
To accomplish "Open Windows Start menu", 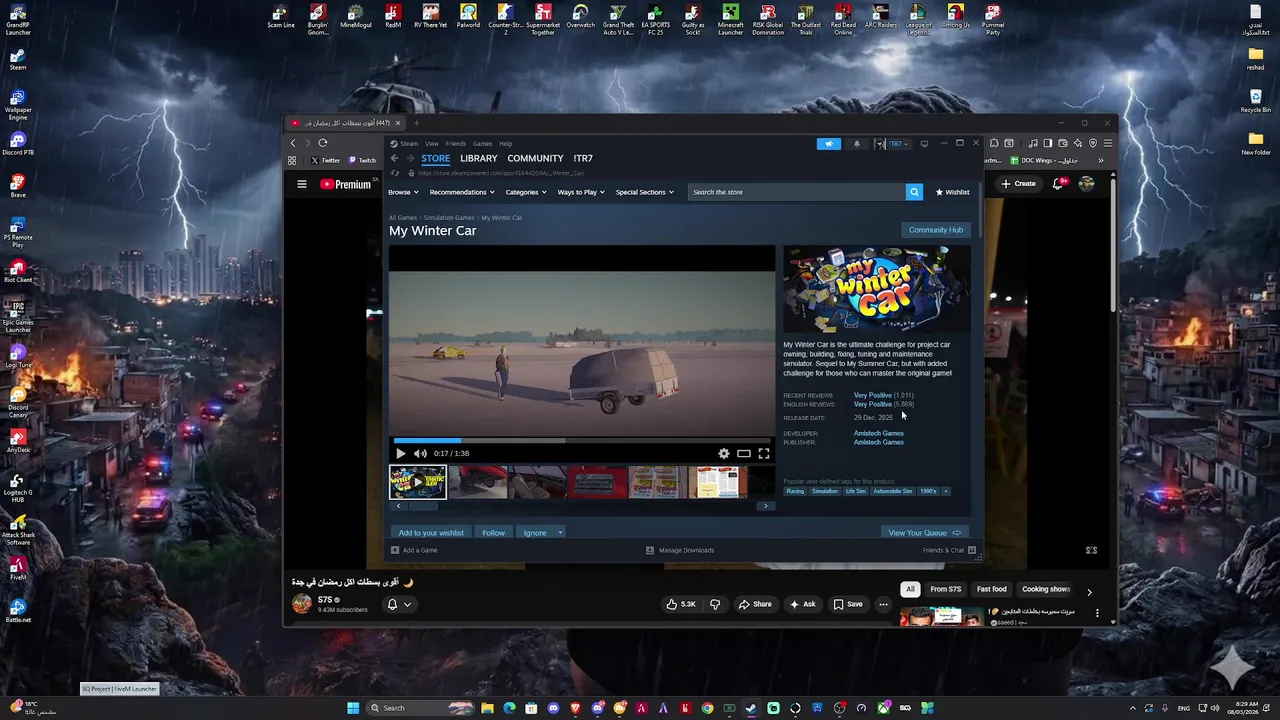I will [x=353, y=708].
